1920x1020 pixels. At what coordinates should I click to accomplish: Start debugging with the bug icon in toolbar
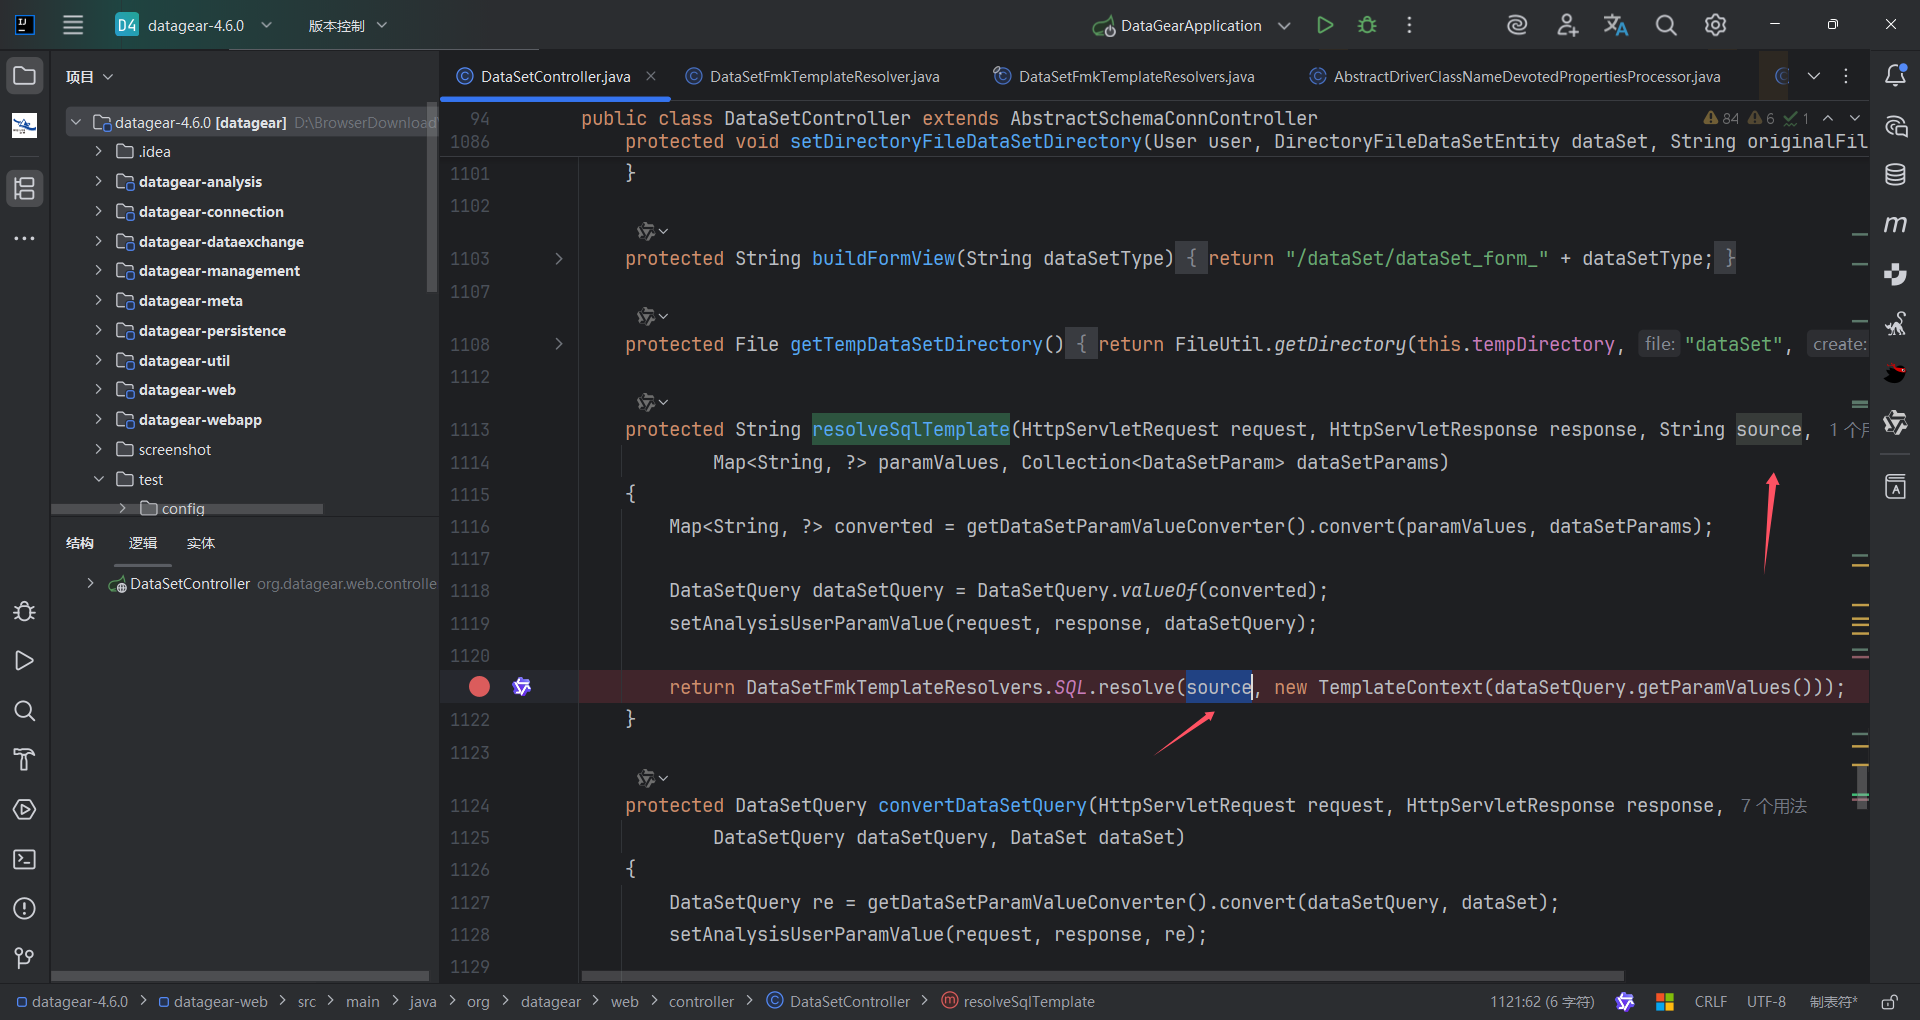click(x=1367, y=25)
